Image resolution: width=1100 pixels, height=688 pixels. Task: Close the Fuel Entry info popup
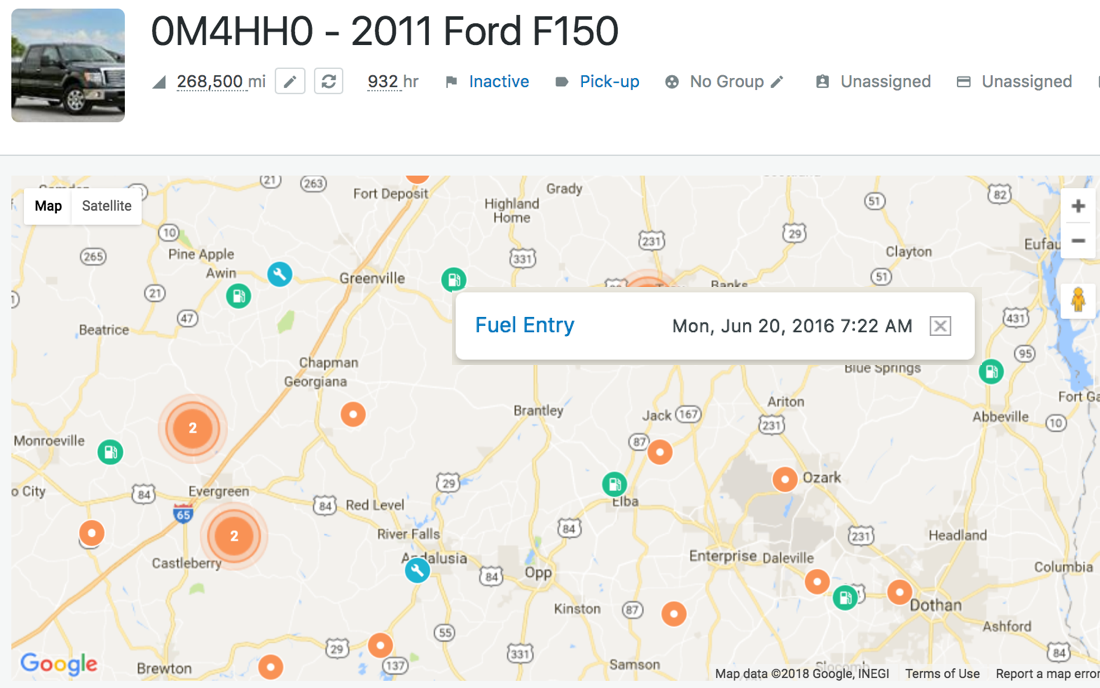(x=940, y=326)
